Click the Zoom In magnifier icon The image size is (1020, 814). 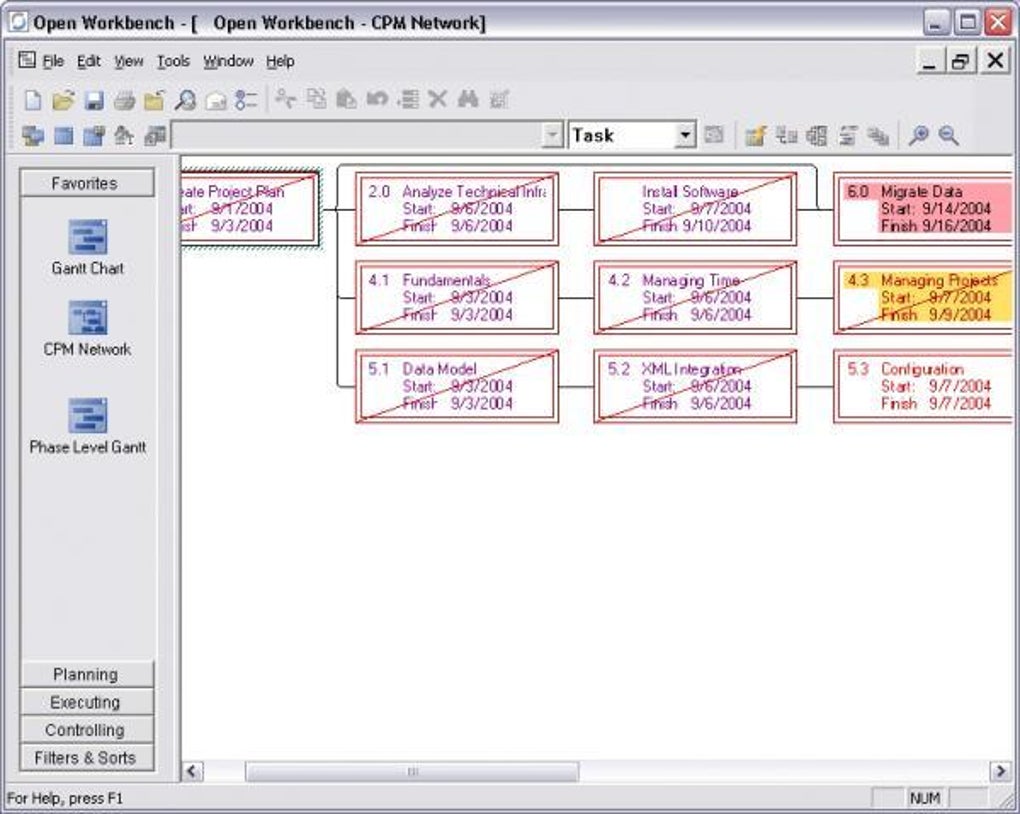919,135
